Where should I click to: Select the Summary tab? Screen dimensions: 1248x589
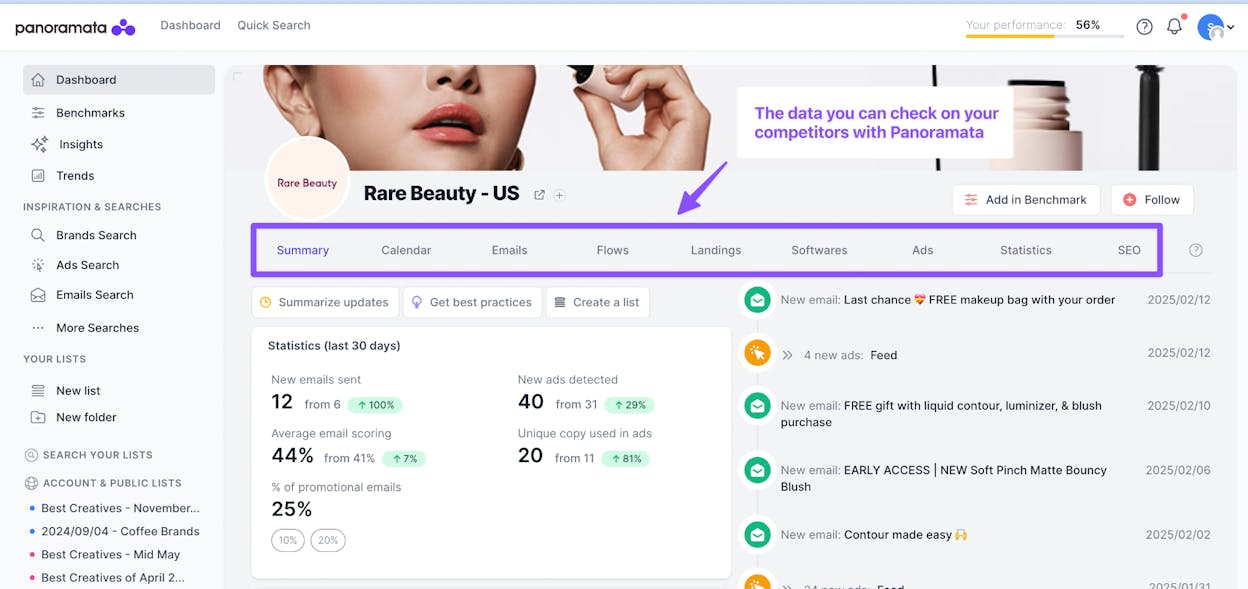pos(303,250)
